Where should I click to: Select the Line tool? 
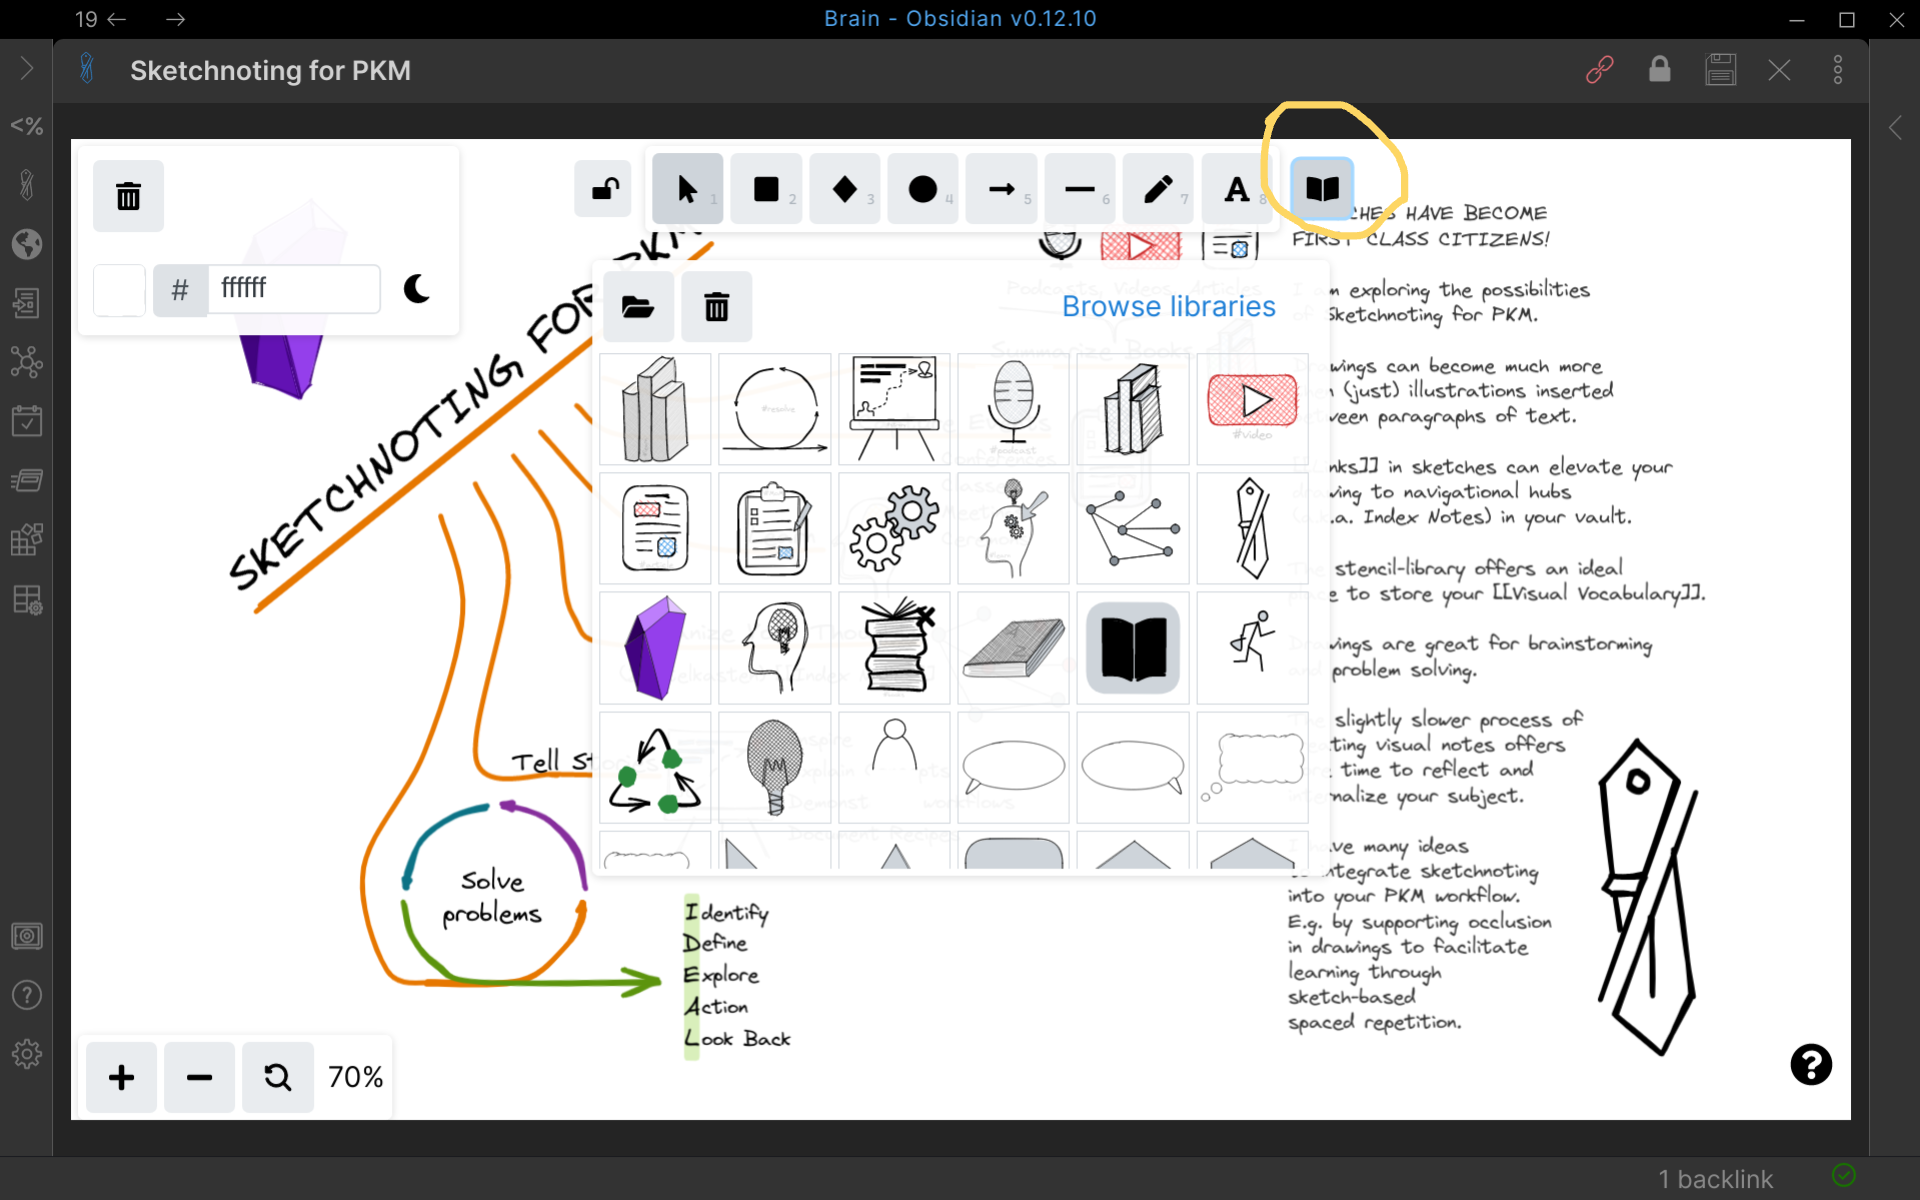pyautogui.click(x=1080, y=189)
